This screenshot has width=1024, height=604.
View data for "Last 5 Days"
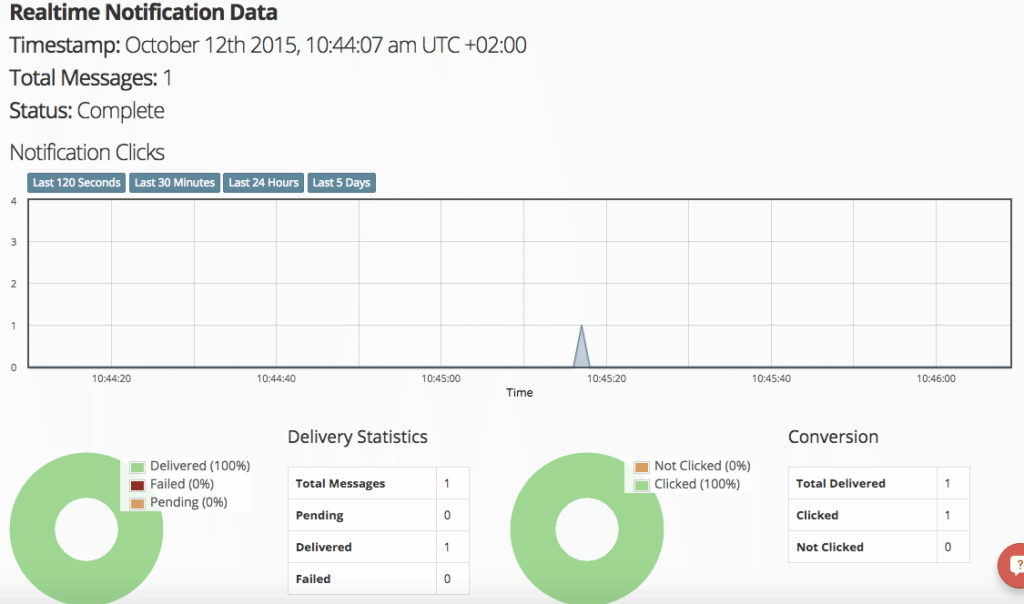(341, 182)
